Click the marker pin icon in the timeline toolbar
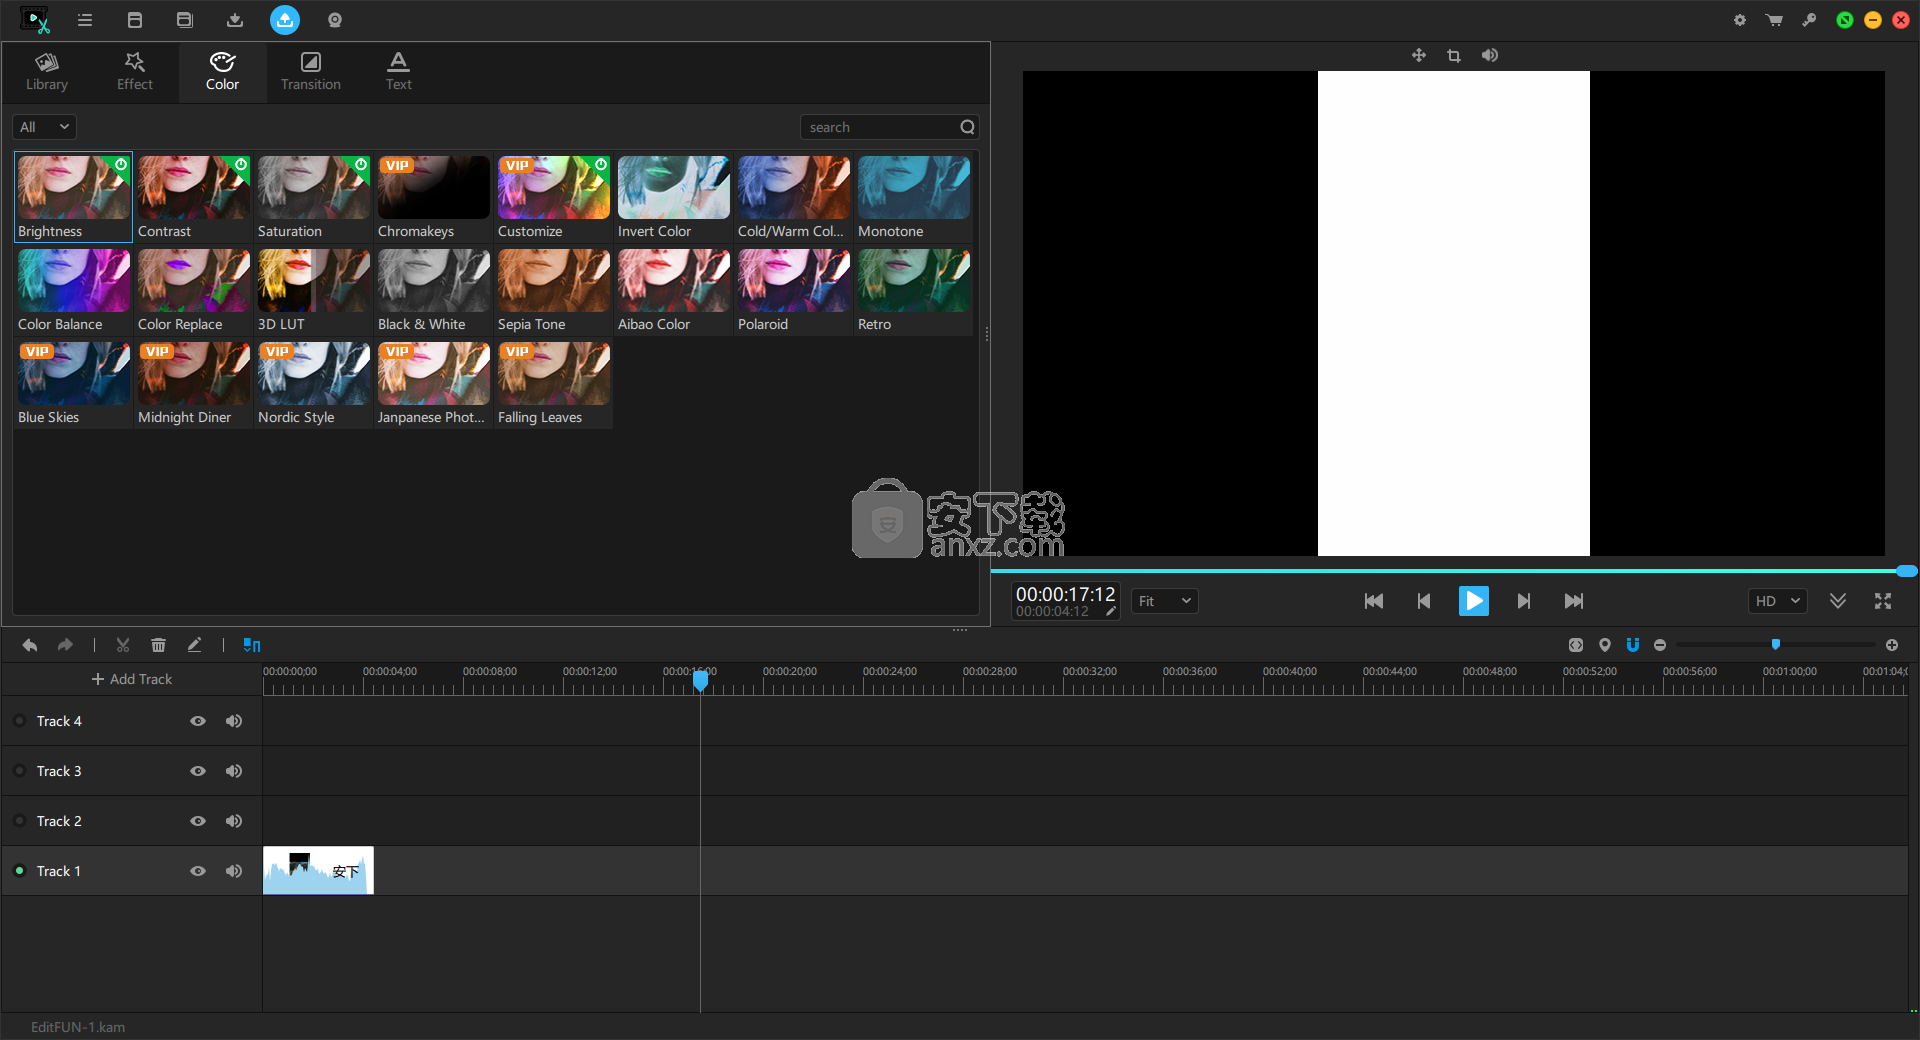Screen dimensions: 1920x1040 (x=1605, y=645)
